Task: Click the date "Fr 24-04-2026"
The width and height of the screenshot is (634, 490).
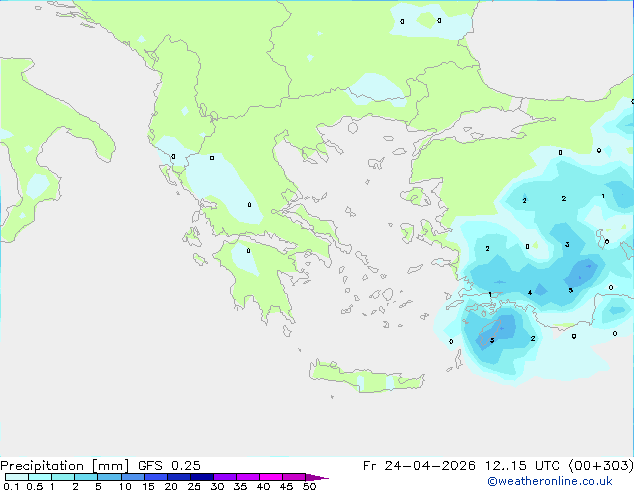Action: click(x=419, y=466)
